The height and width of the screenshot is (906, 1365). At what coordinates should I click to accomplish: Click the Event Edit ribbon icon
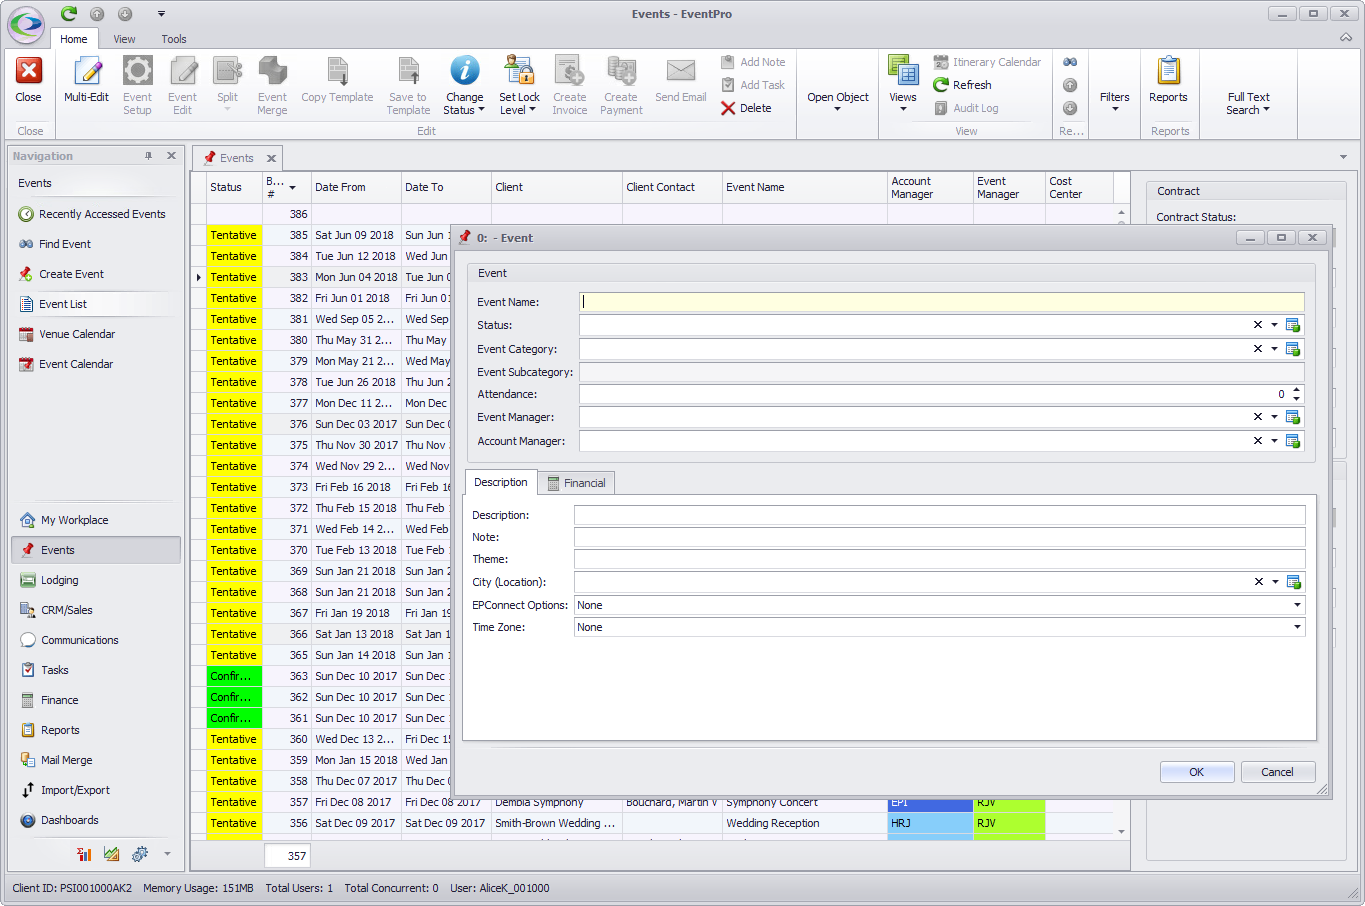click(x=182, y=71)
